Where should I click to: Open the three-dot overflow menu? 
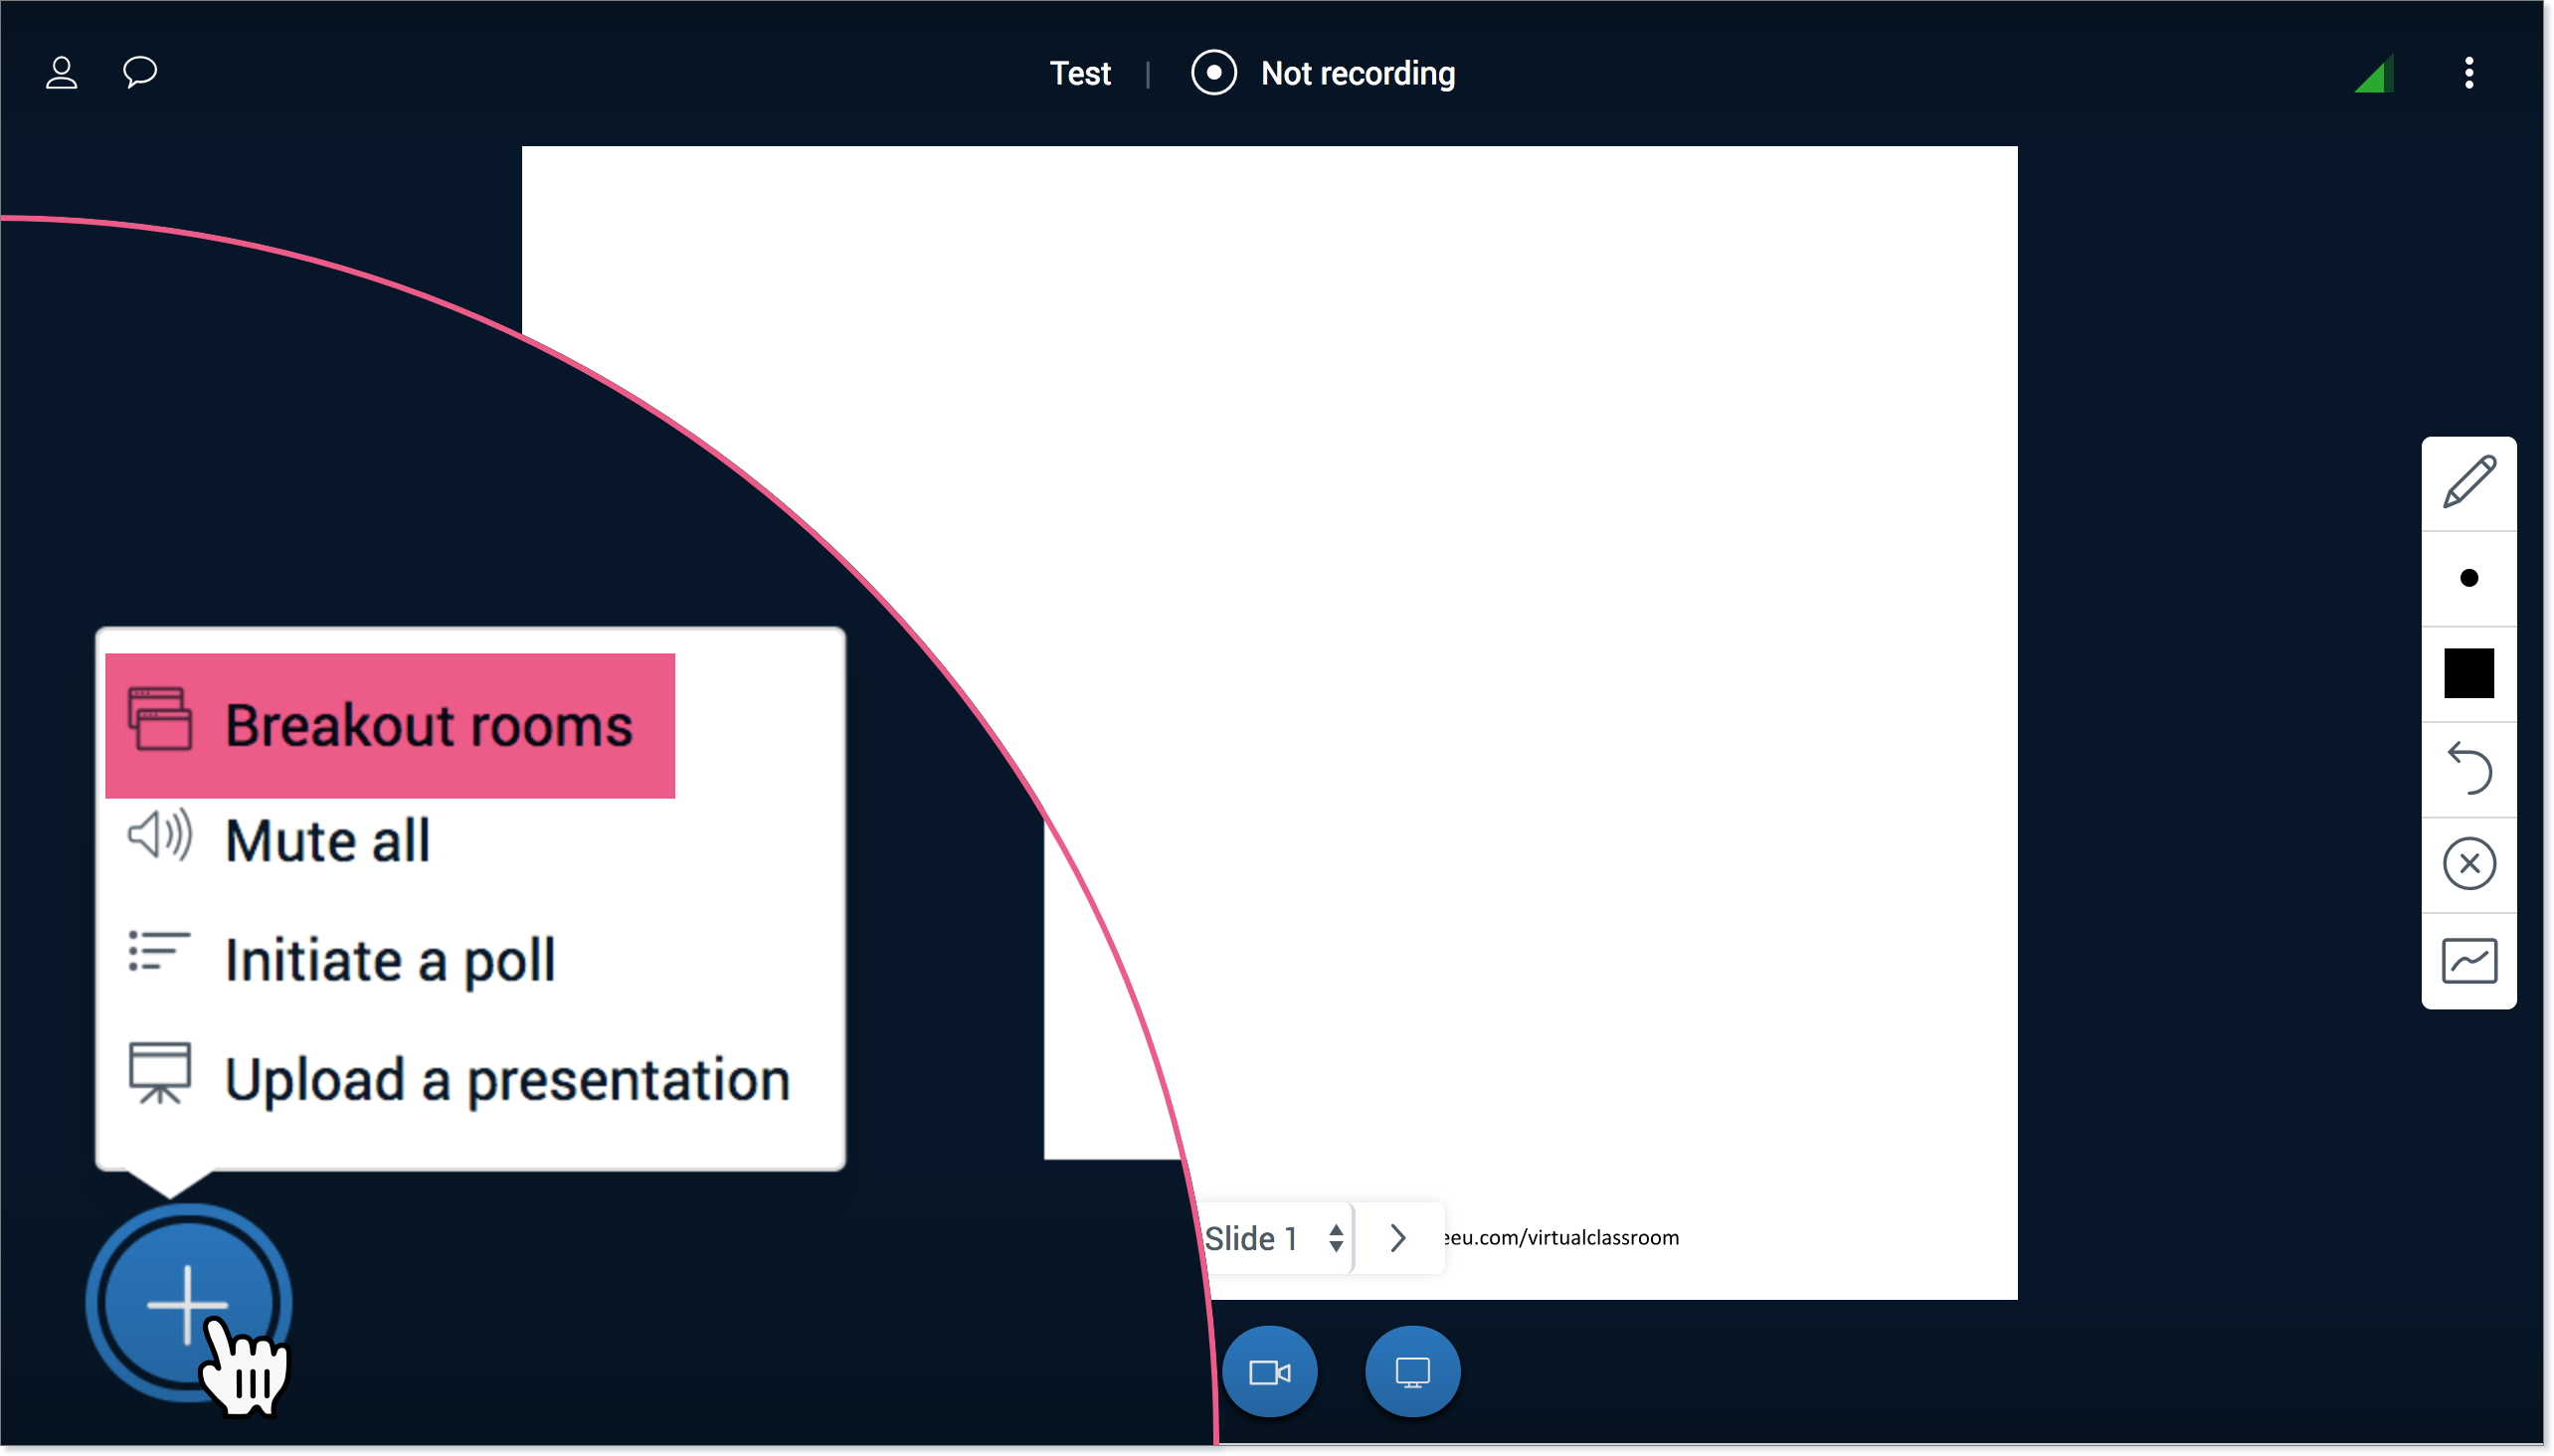coord(2469,72)
